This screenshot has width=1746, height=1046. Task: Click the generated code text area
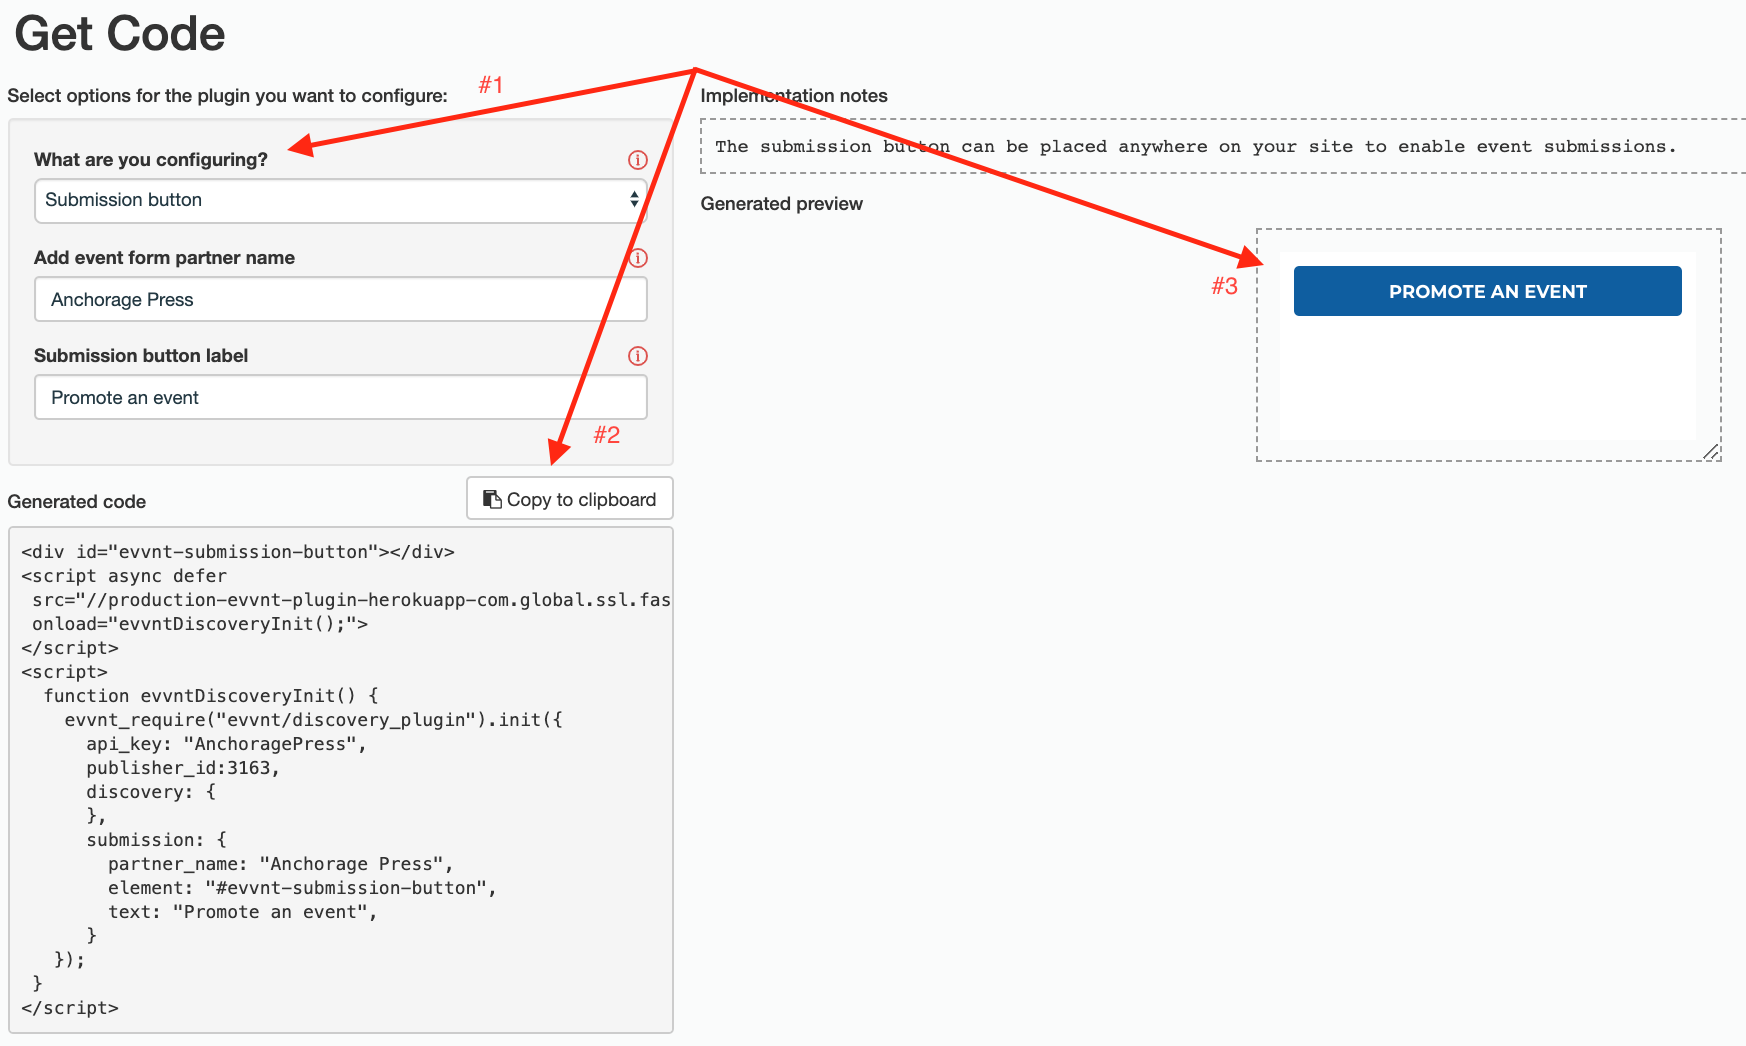[x=341, y=780]
